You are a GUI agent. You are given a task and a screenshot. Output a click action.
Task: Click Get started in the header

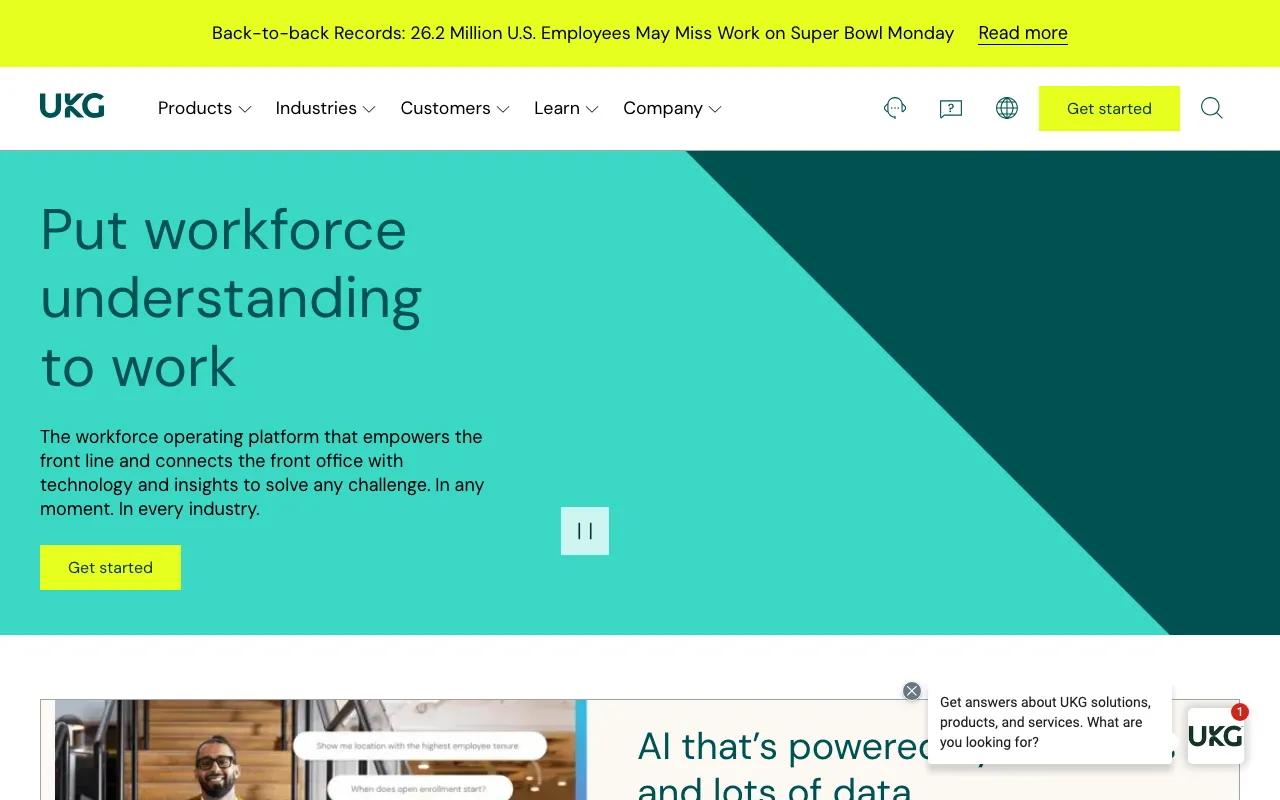coord(1109,108)
